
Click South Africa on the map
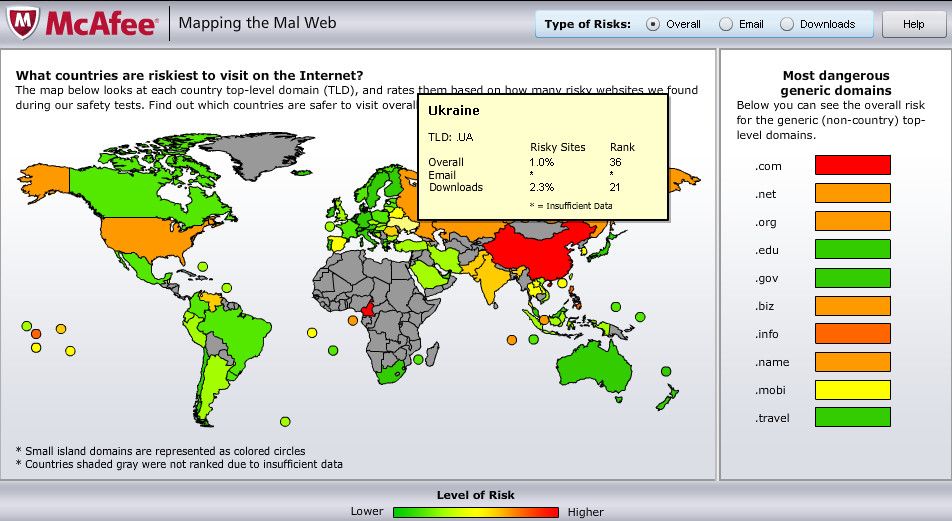point(389,372)
